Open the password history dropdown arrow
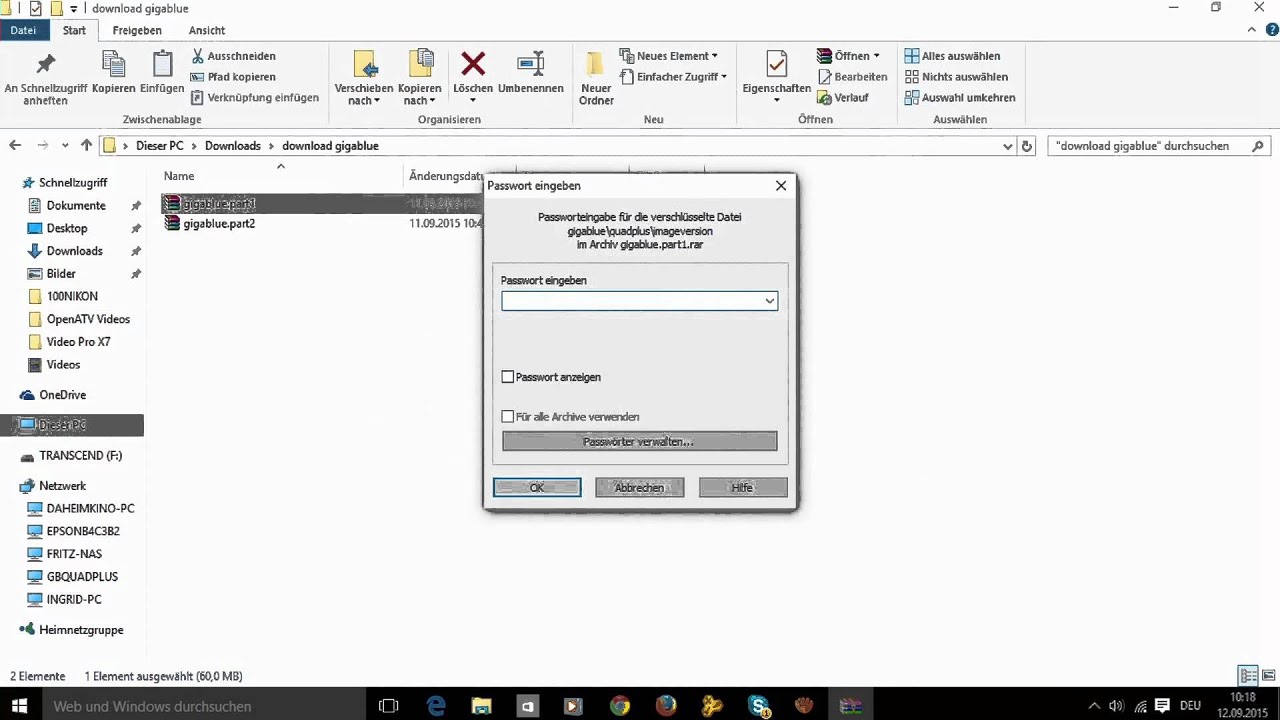The height and width of the screenshot is (720, 1280). click(x=770, y=301)
